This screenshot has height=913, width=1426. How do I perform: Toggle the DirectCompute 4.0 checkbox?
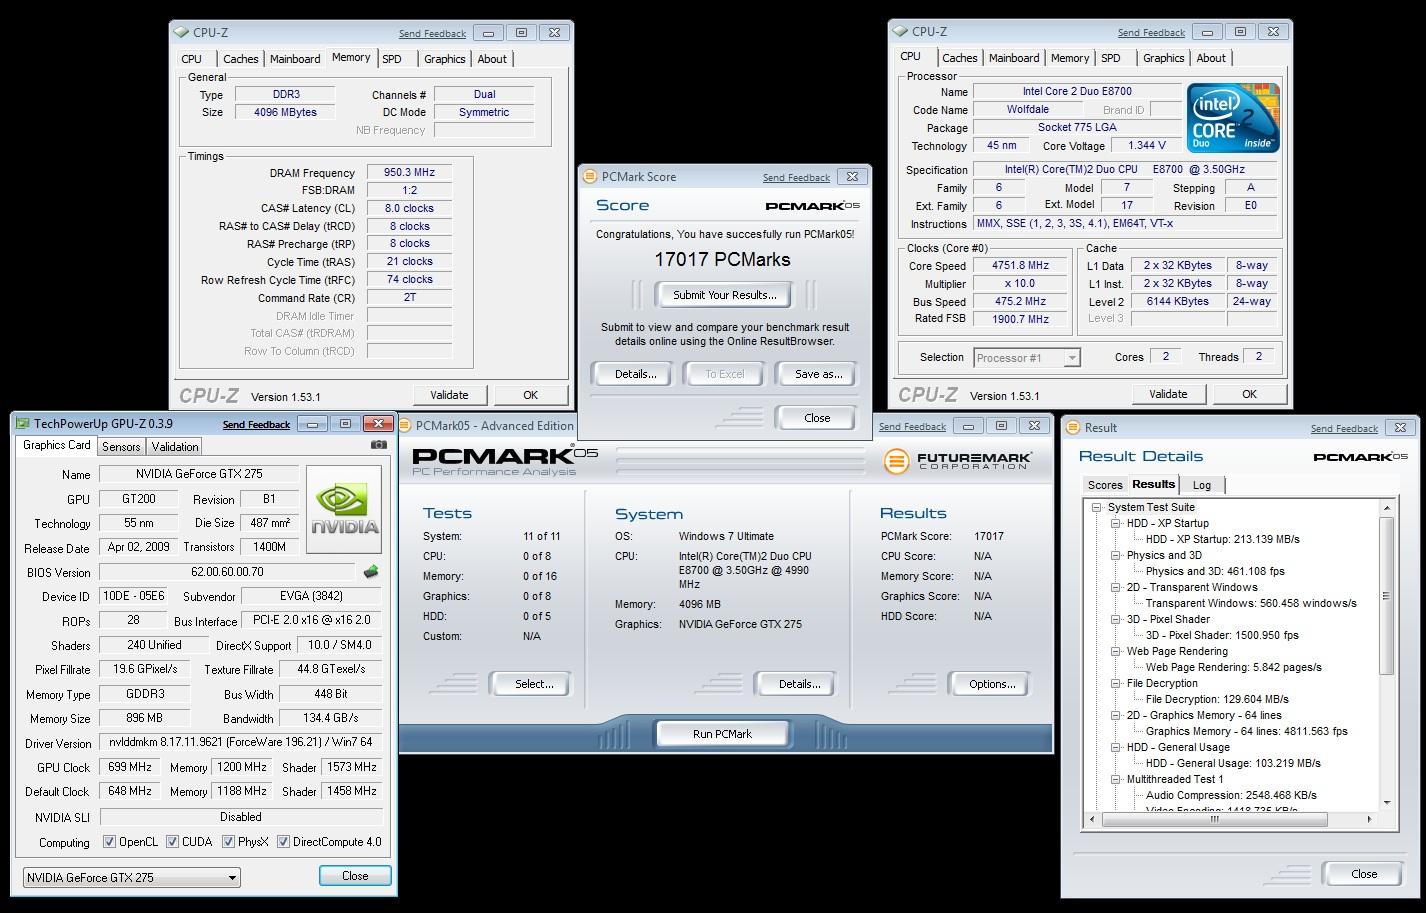(283, 842)
